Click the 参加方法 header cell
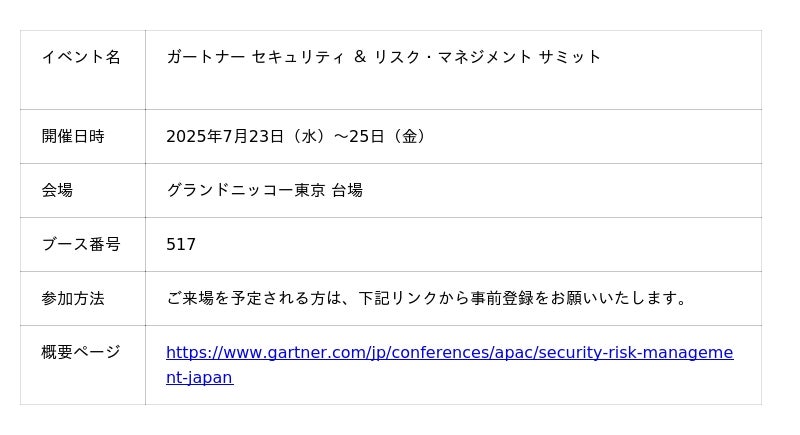The width and height of the screenshot is (800, 435). pos(83,299)
